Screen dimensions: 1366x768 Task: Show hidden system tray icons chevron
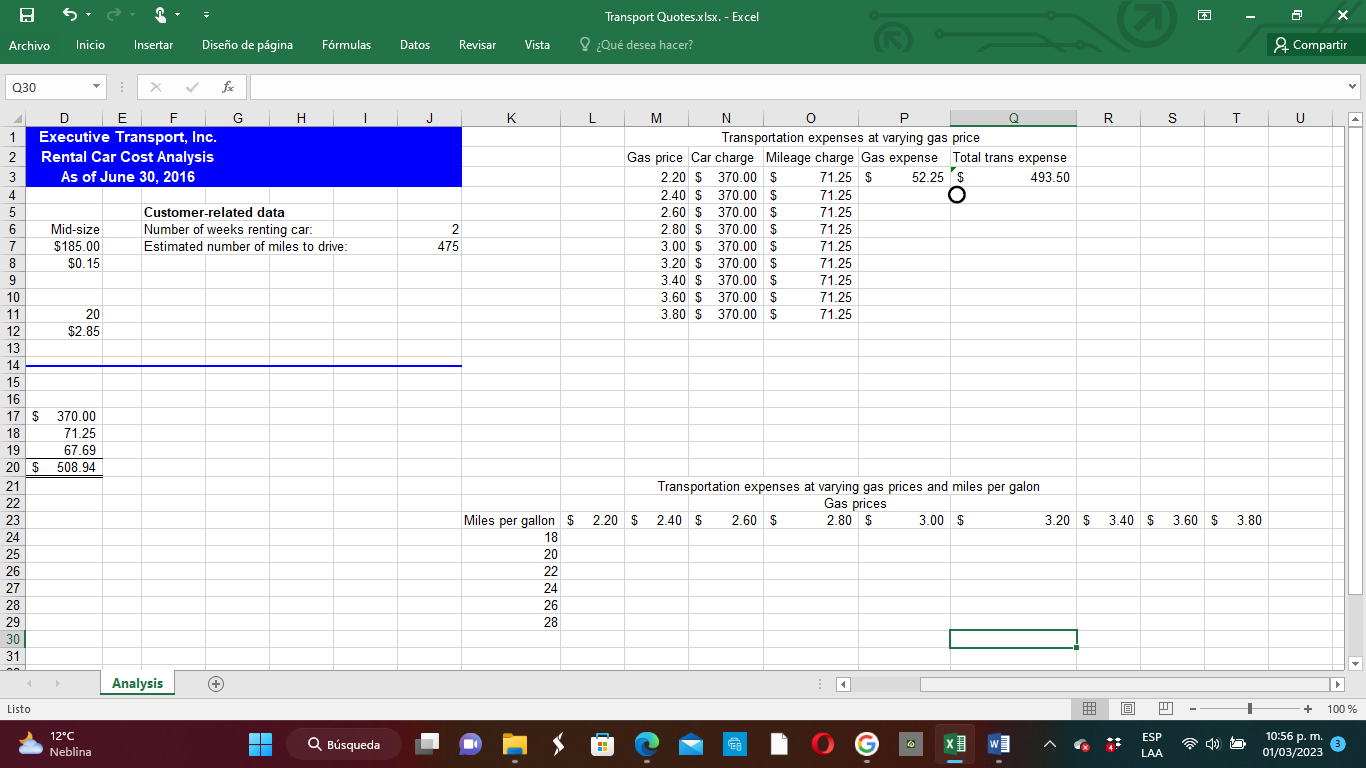click(1049, 744)
